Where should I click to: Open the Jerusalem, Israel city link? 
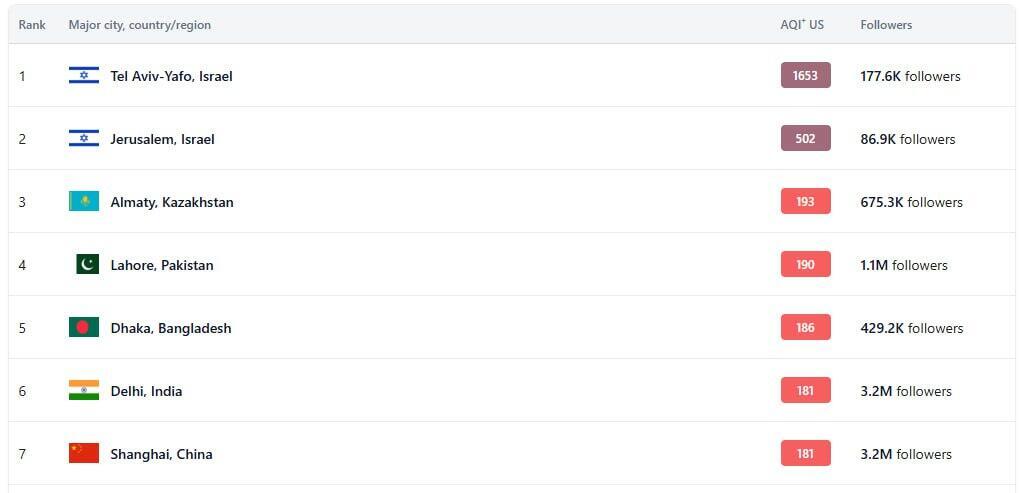coord(162,139)
